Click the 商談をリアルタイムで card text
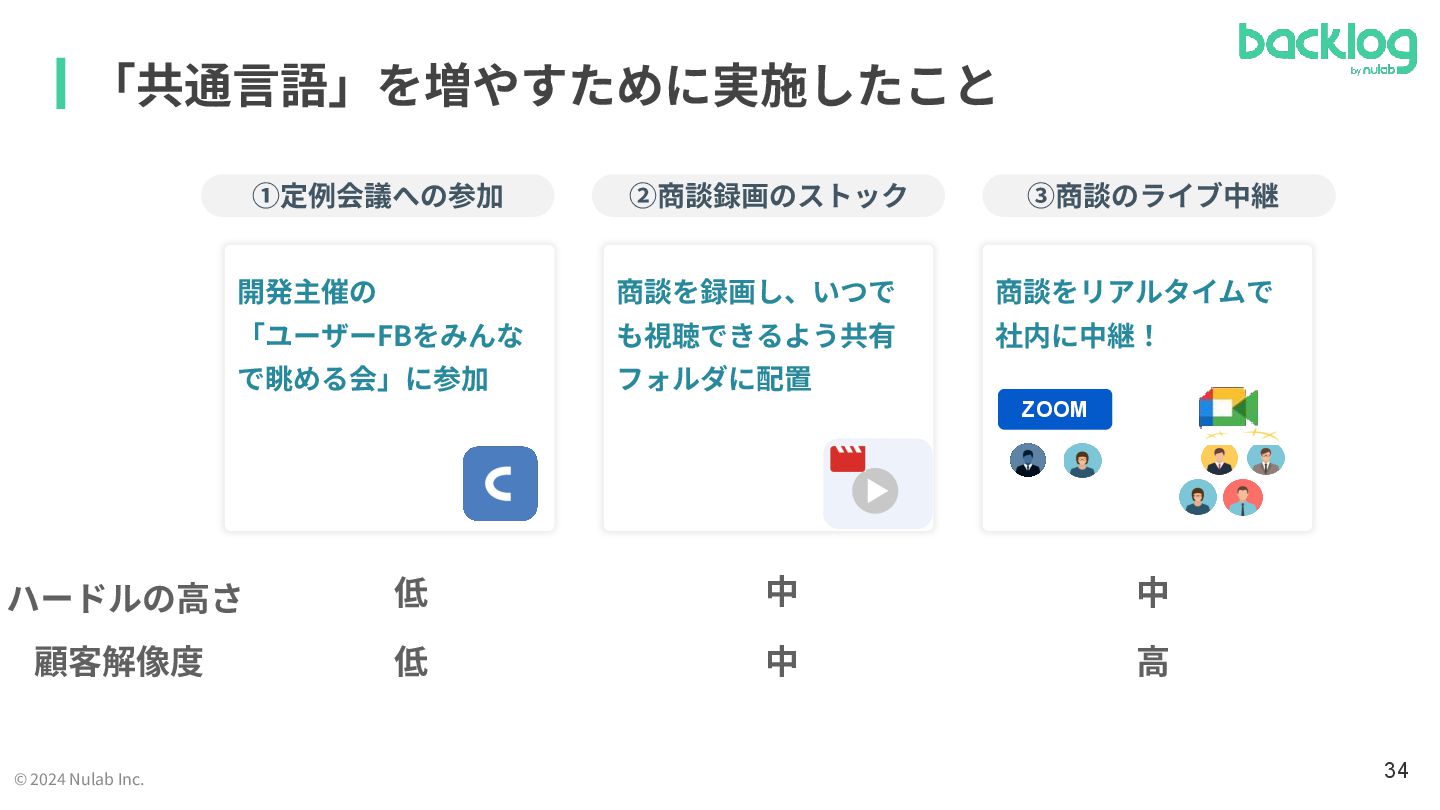This screenshot has width=1440, height=810. (1134, 314)
